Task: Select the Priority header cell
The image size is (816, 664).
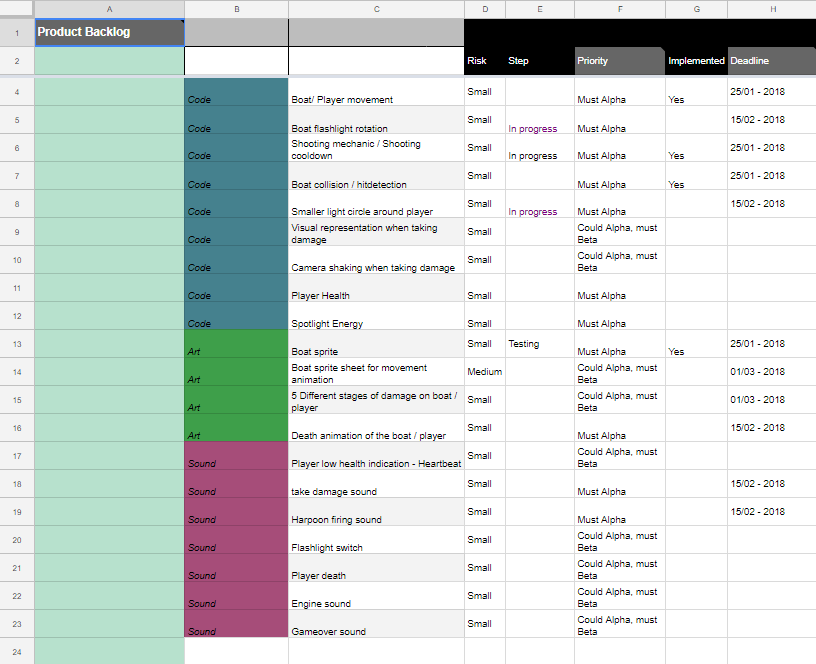Action: pos(618,60)
